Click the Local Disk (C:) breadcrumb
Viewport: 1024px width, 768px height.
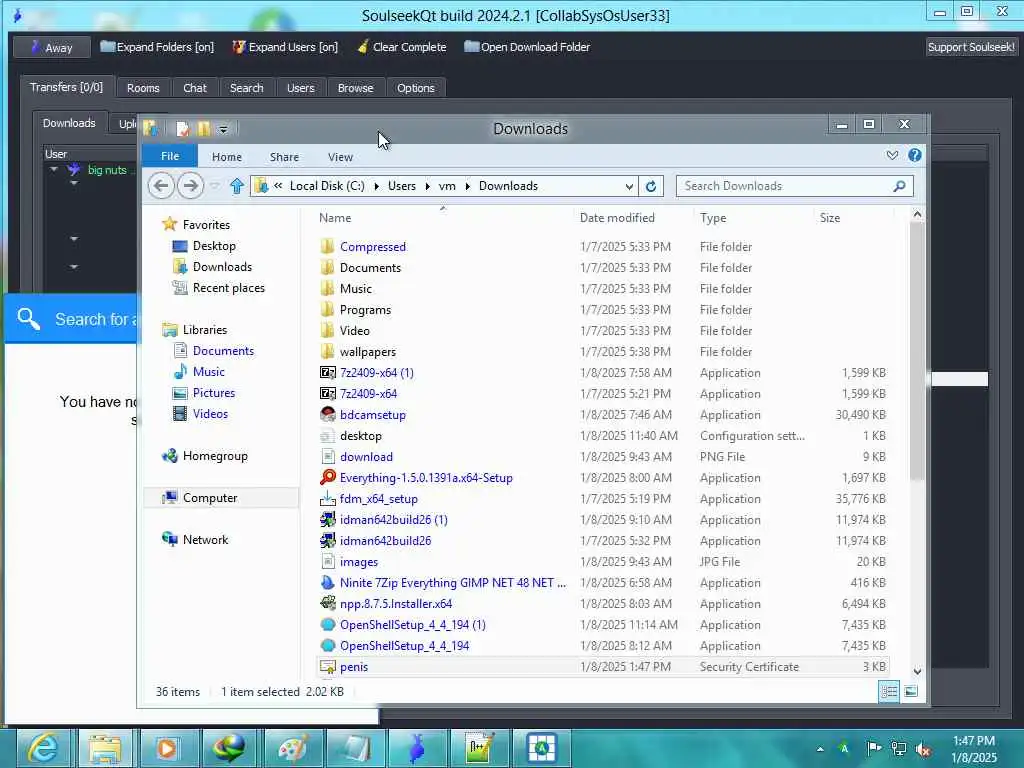327,186
